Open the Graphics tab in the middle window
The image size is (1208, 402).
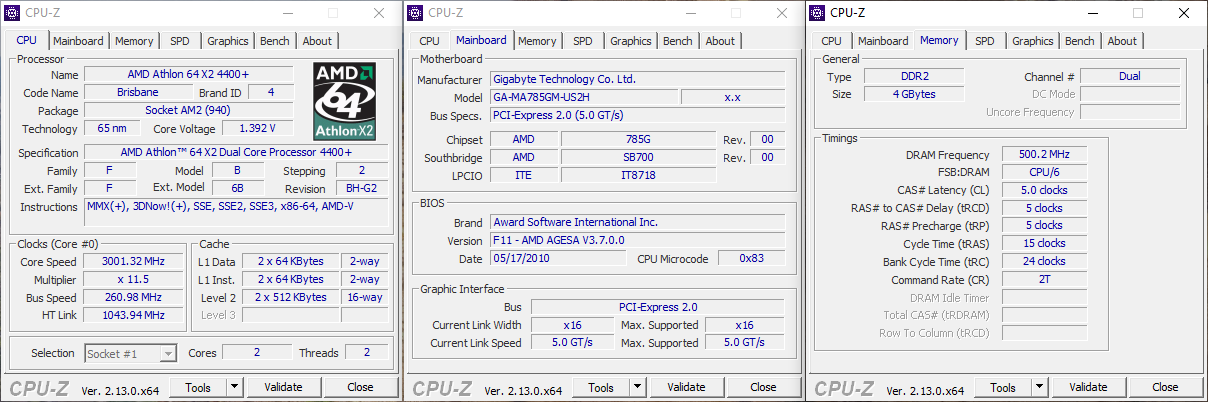(x=631, y=41)
